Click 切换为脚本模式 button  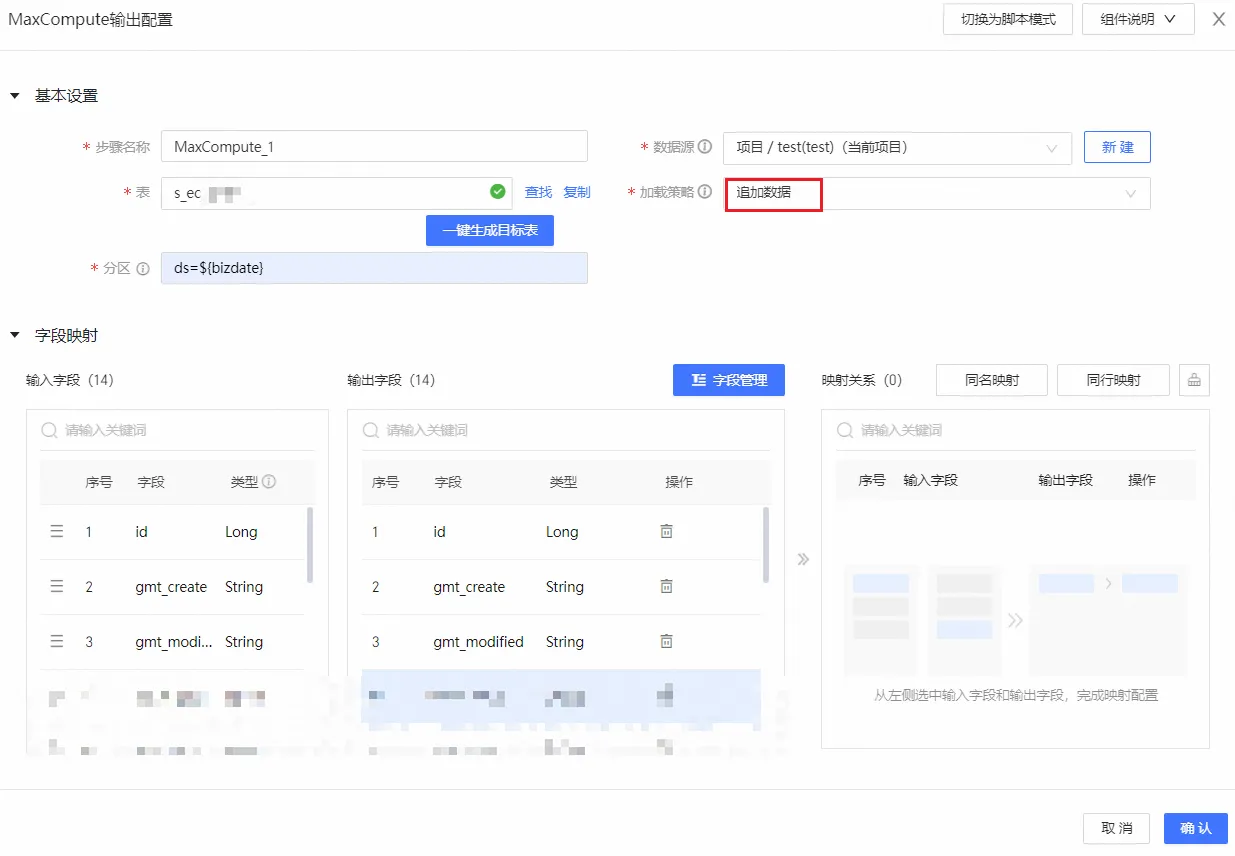point(1008,19)
